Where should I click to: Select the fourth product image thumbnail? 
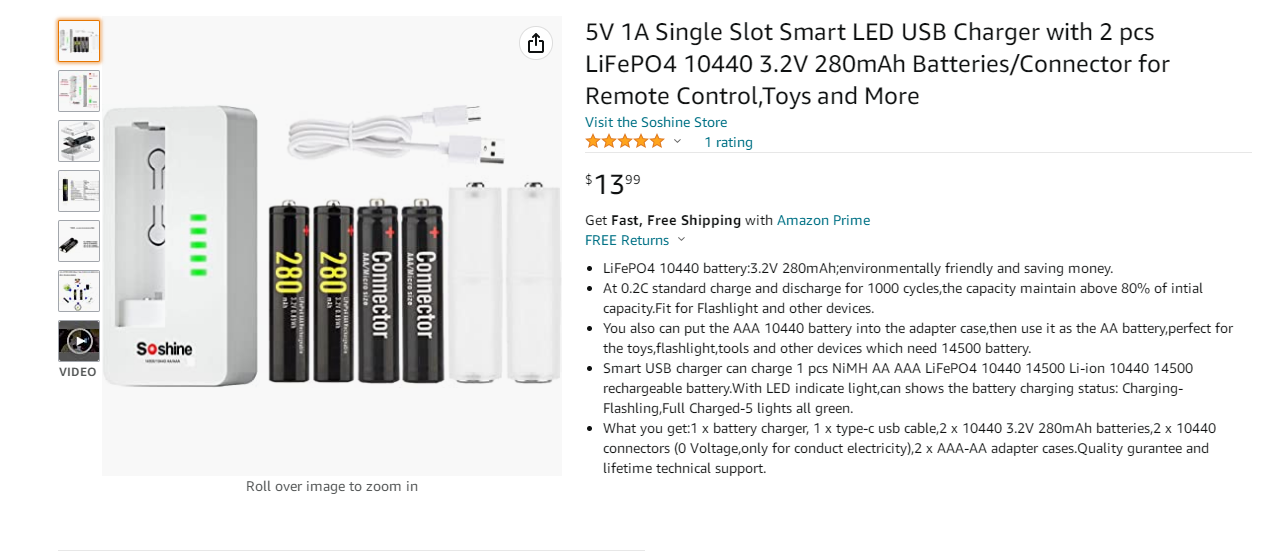tap(79, 191)
